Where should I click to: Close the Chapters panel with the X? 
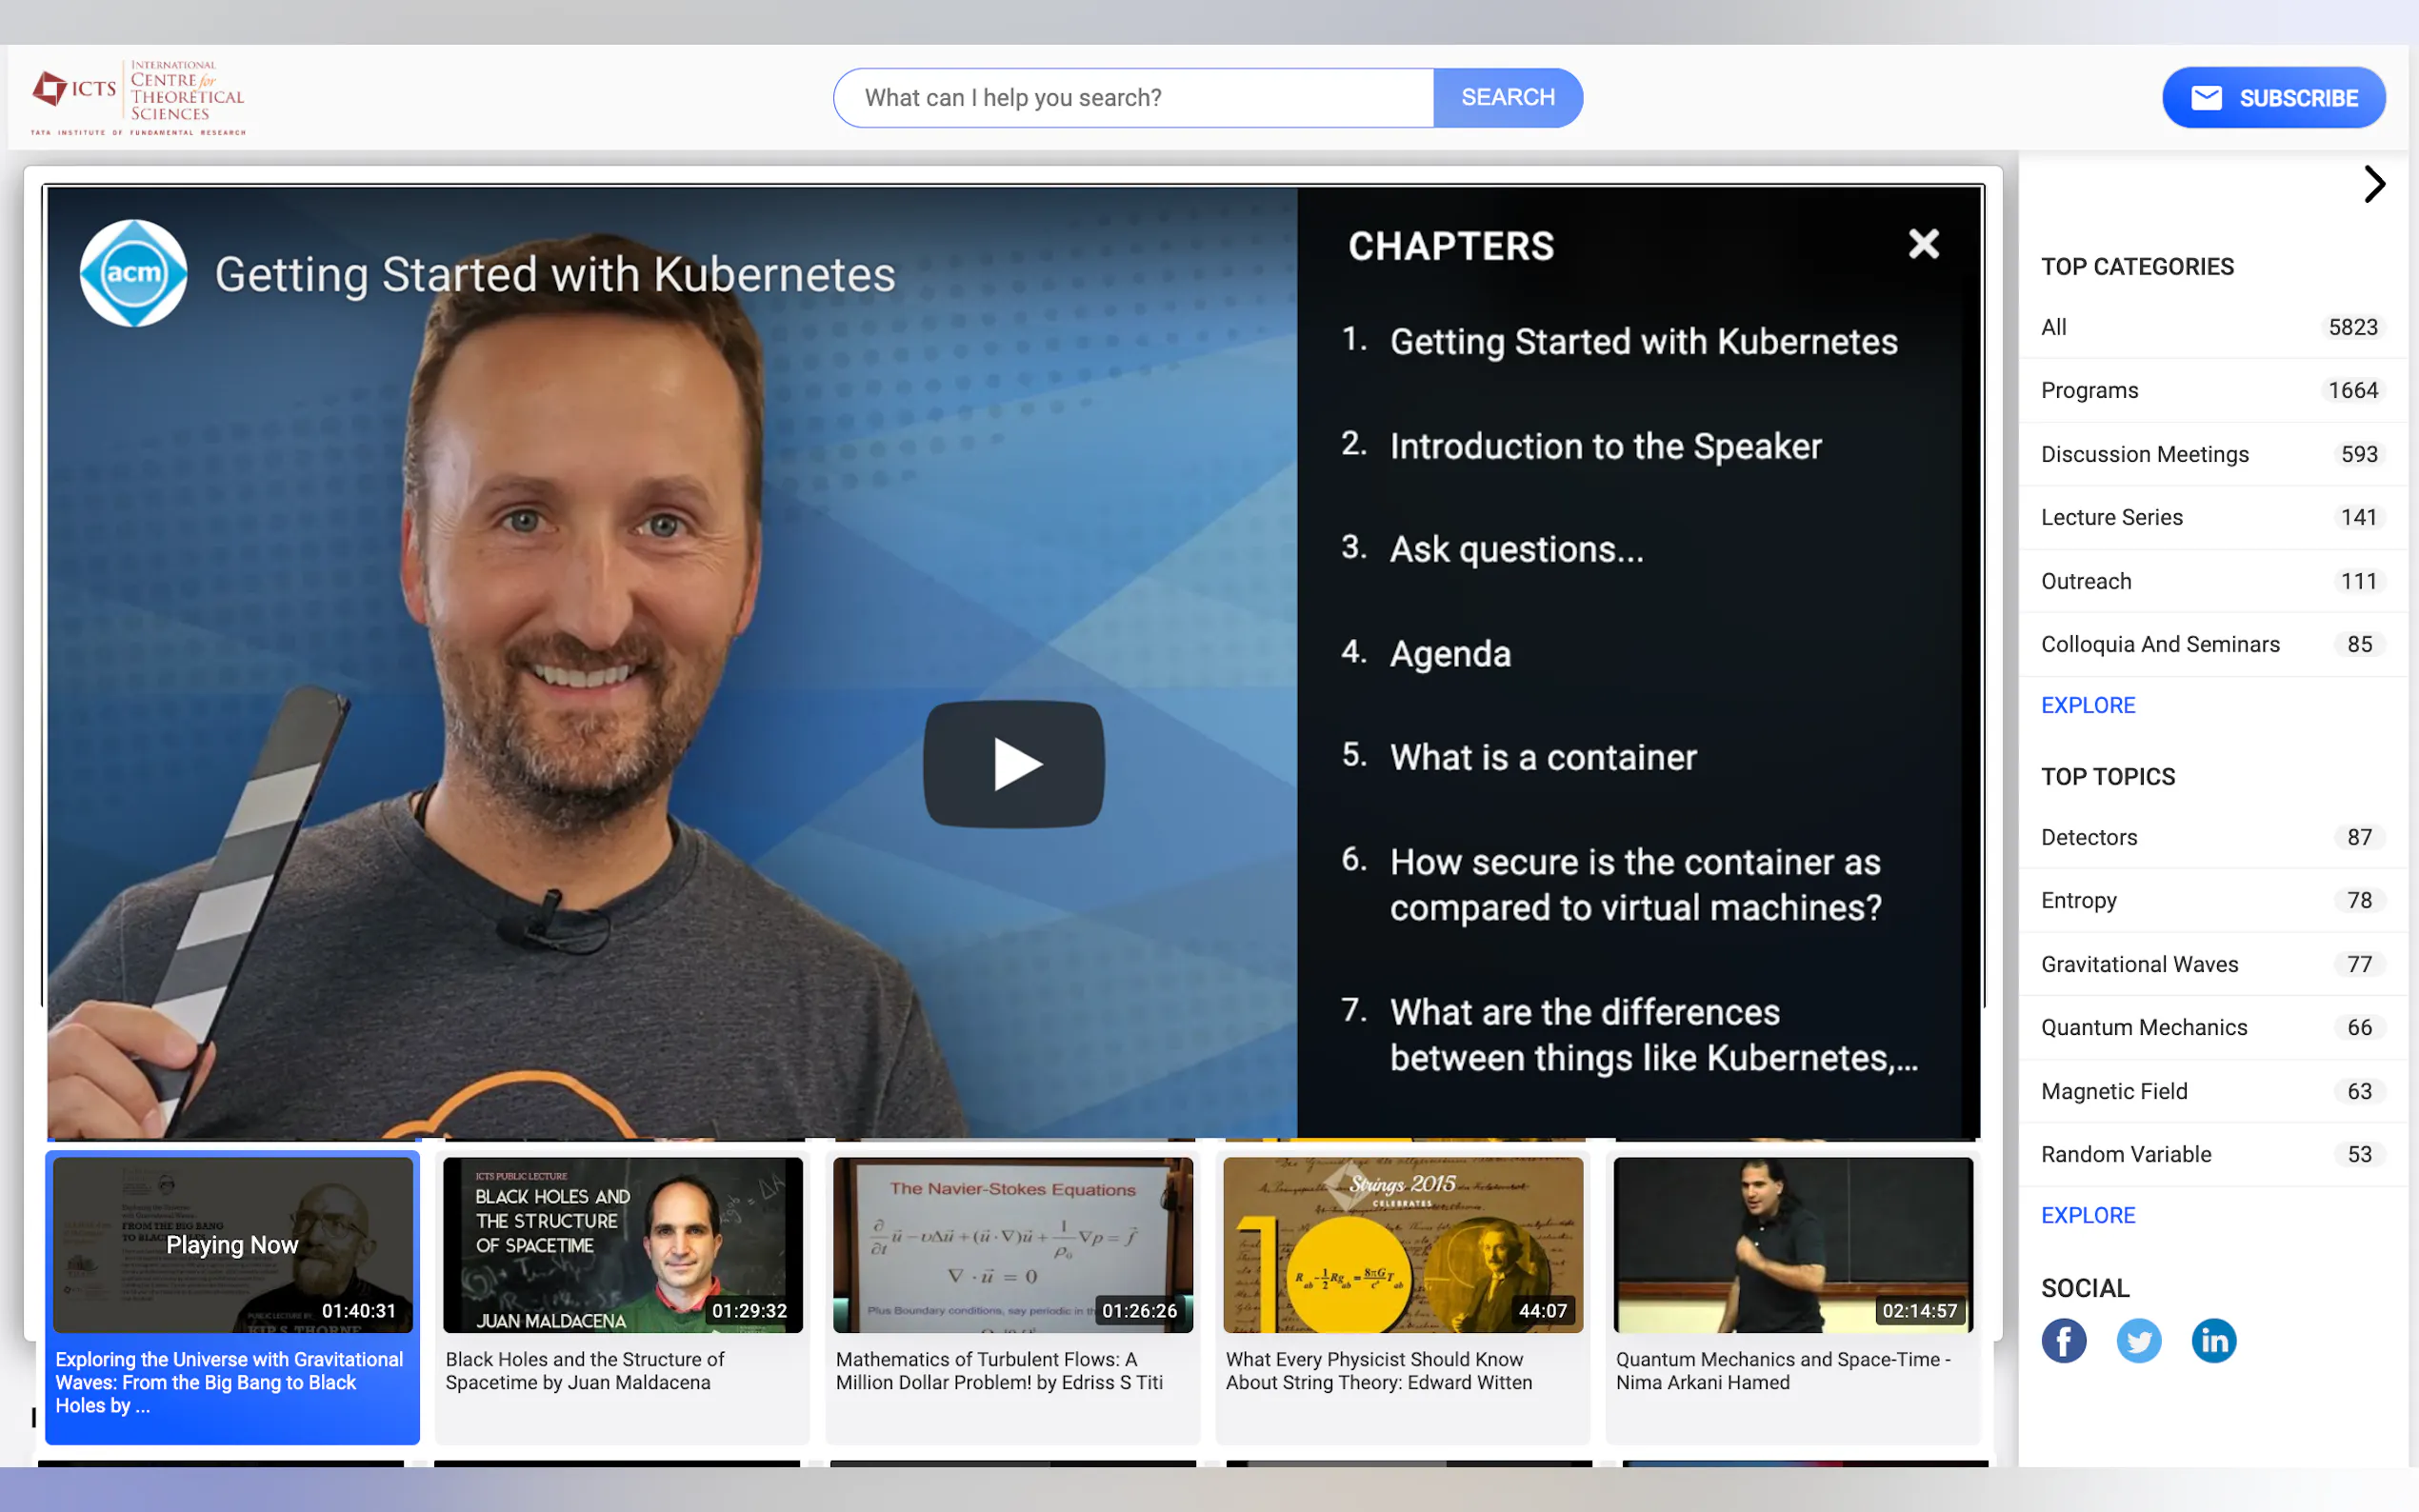1922,244
